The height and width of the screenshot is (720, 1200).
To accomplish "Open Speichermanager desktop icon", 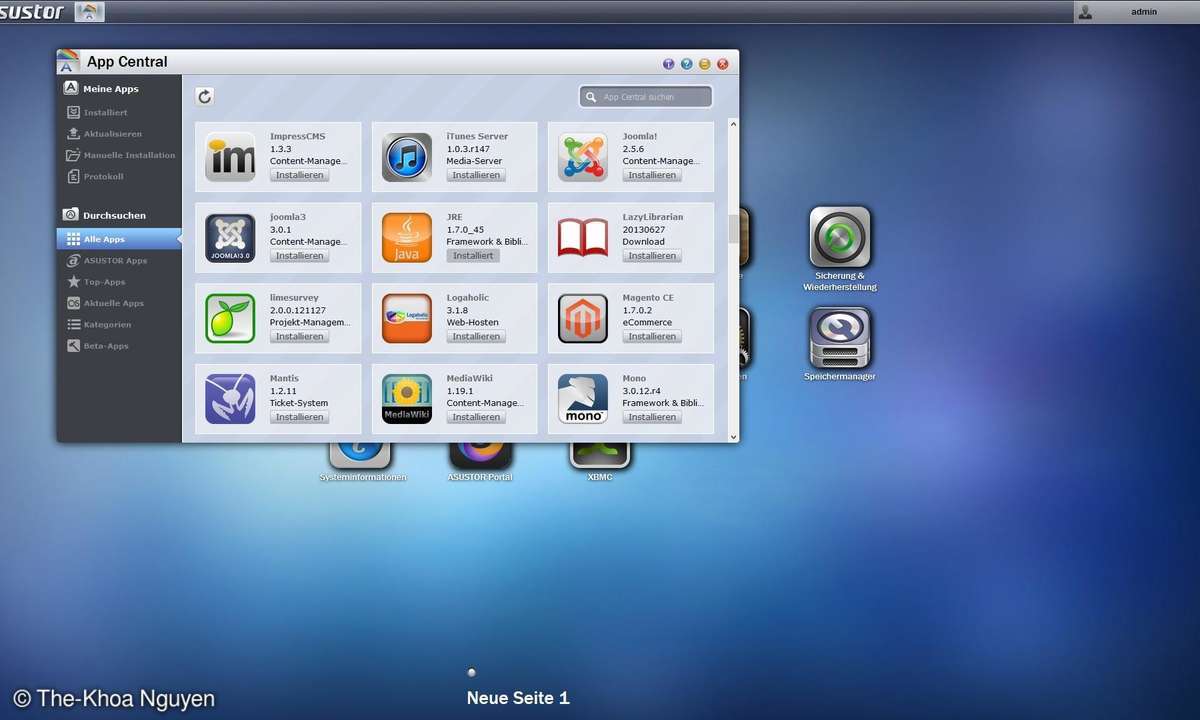I will [x=840, y=338].
